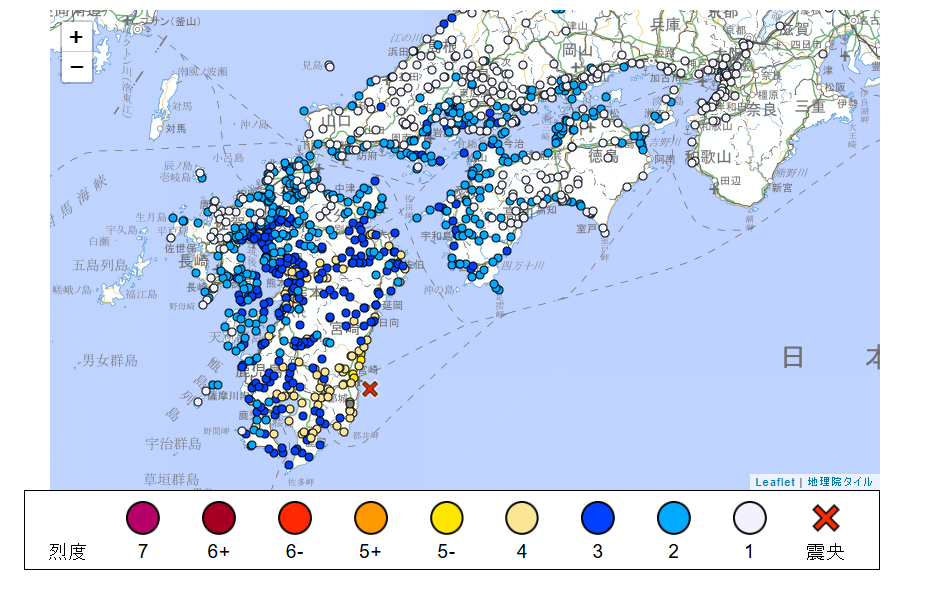Click the 室戸 map label

(x=586, y=228)
